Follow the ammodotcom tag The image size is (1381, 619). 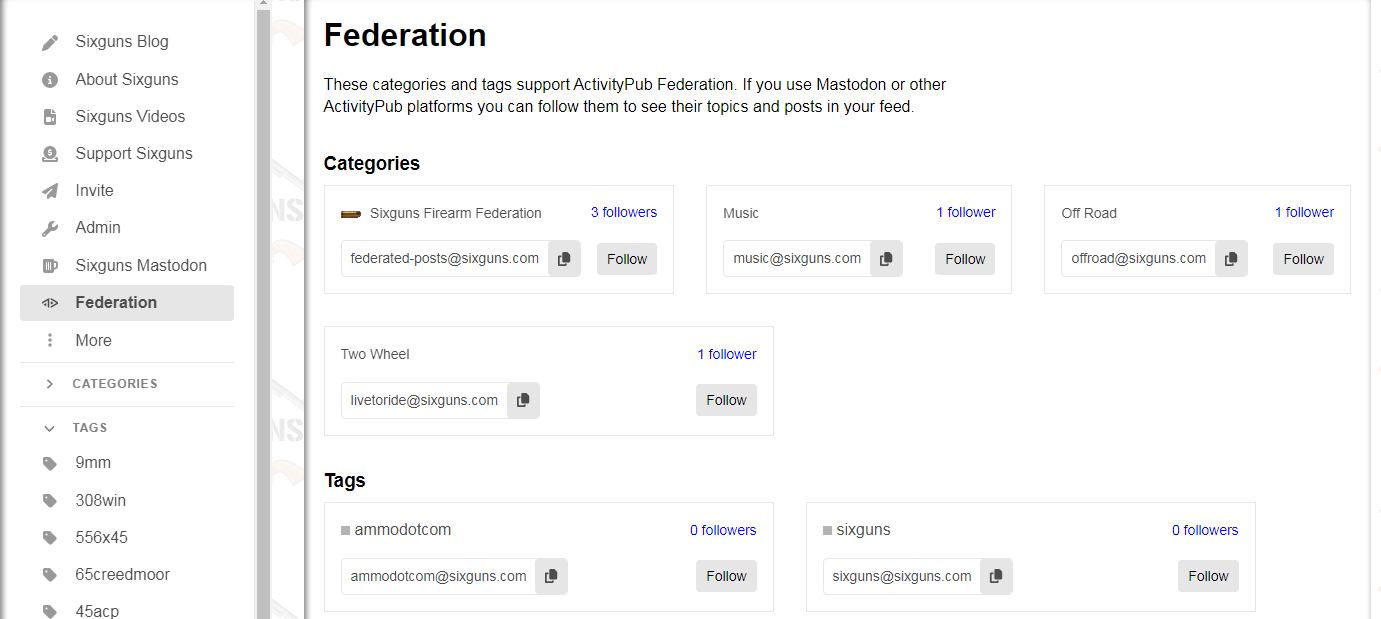726,576
